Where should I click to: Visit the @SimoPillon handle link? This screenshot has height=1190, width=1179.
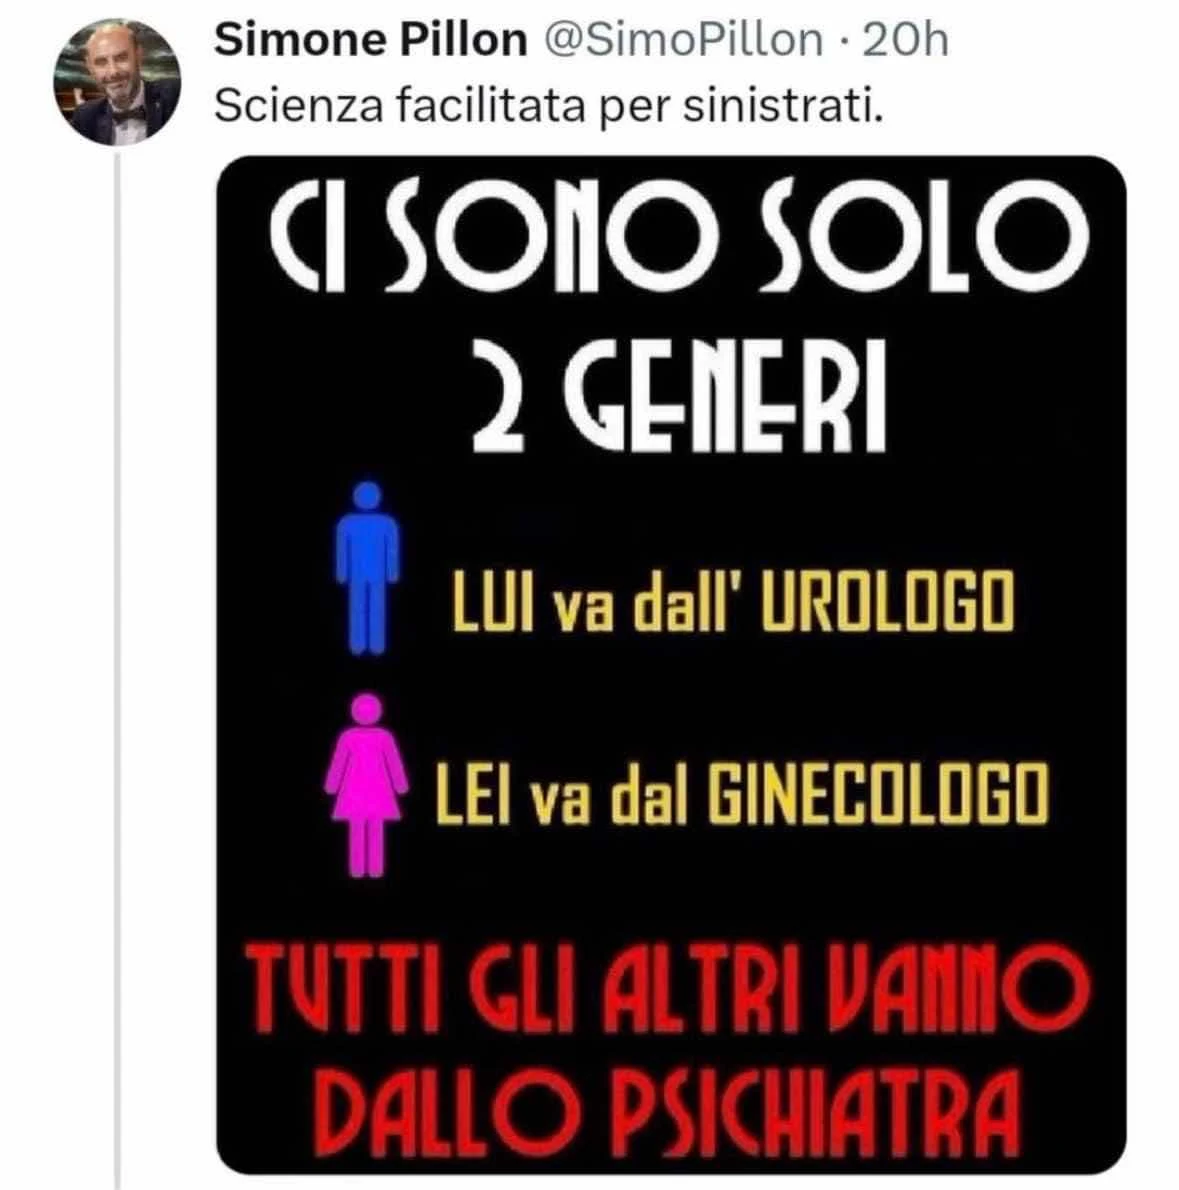point(684,40)
